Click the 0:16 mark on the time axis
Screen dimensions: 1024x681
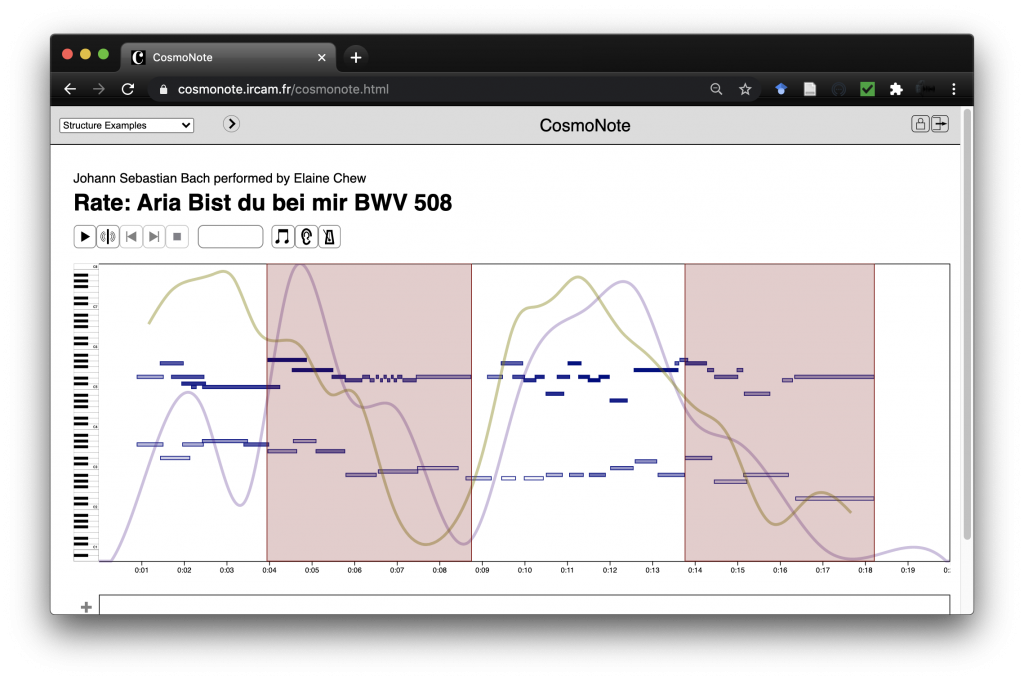[780, 570]
